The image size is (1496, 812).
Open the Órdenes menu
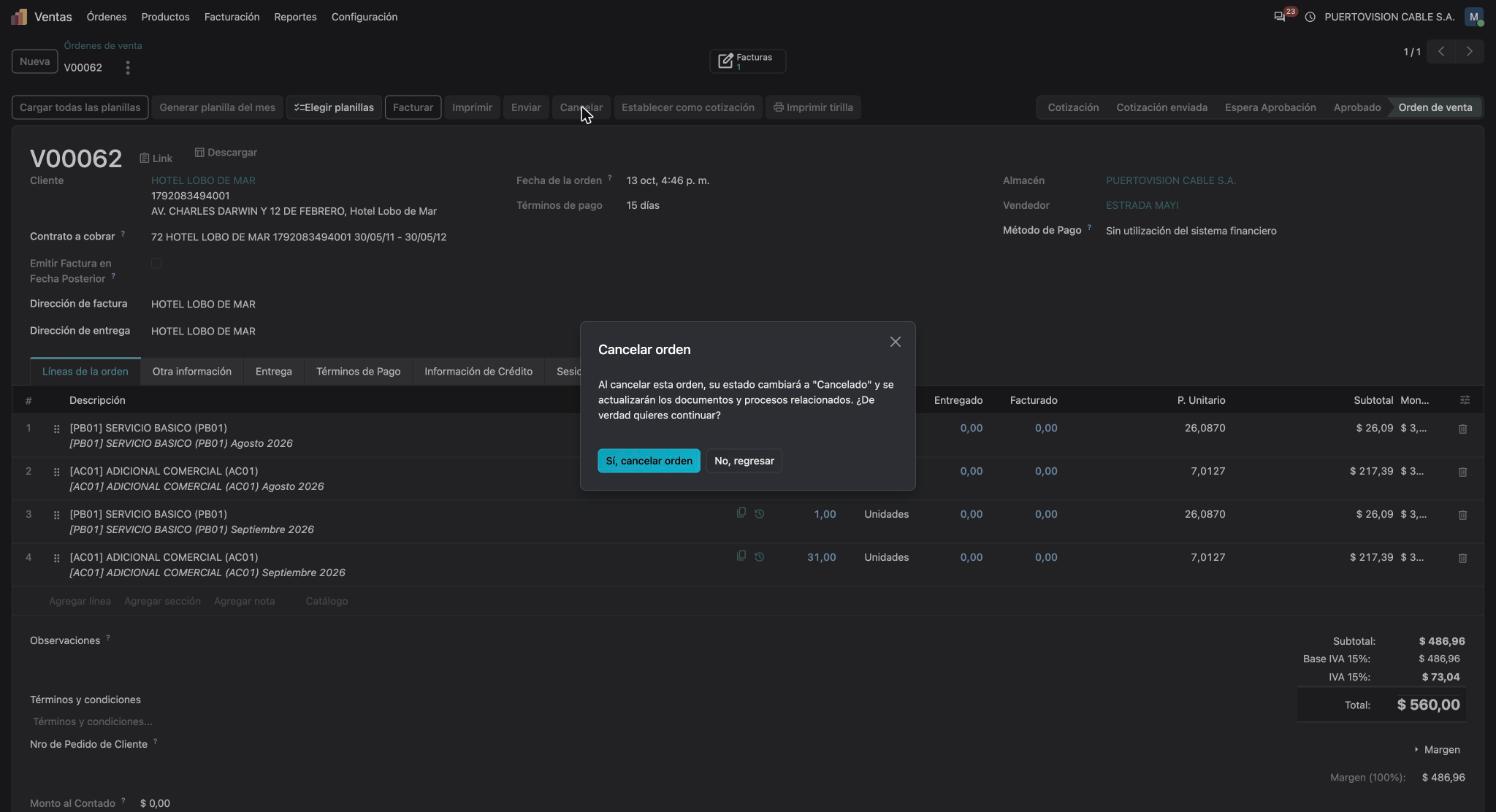pyautogui.click(x=106, y=17)
